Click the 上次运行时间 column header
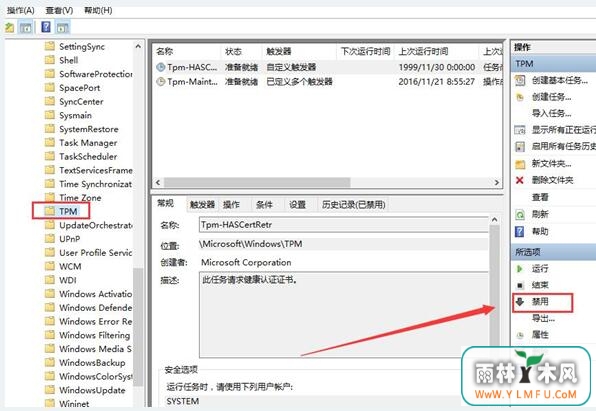 423,51
